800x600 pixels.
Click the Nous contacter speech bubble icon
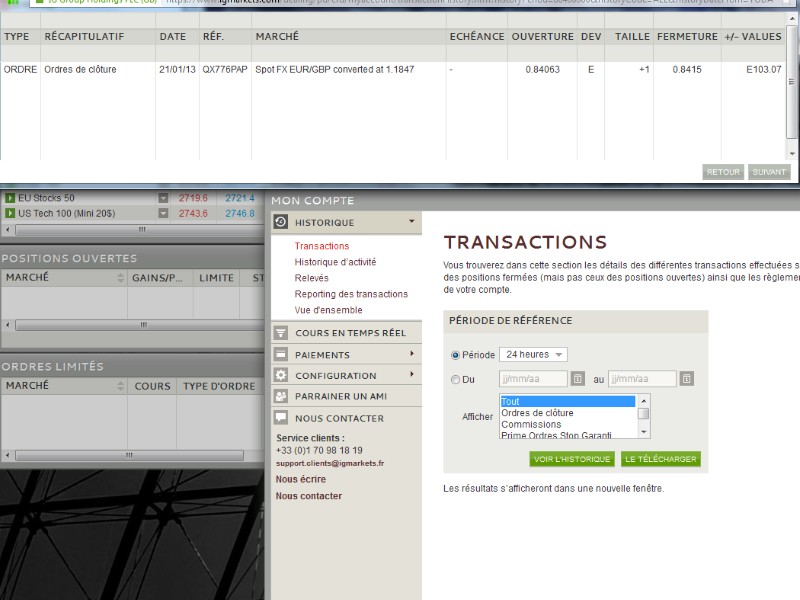tap(281, 417)
